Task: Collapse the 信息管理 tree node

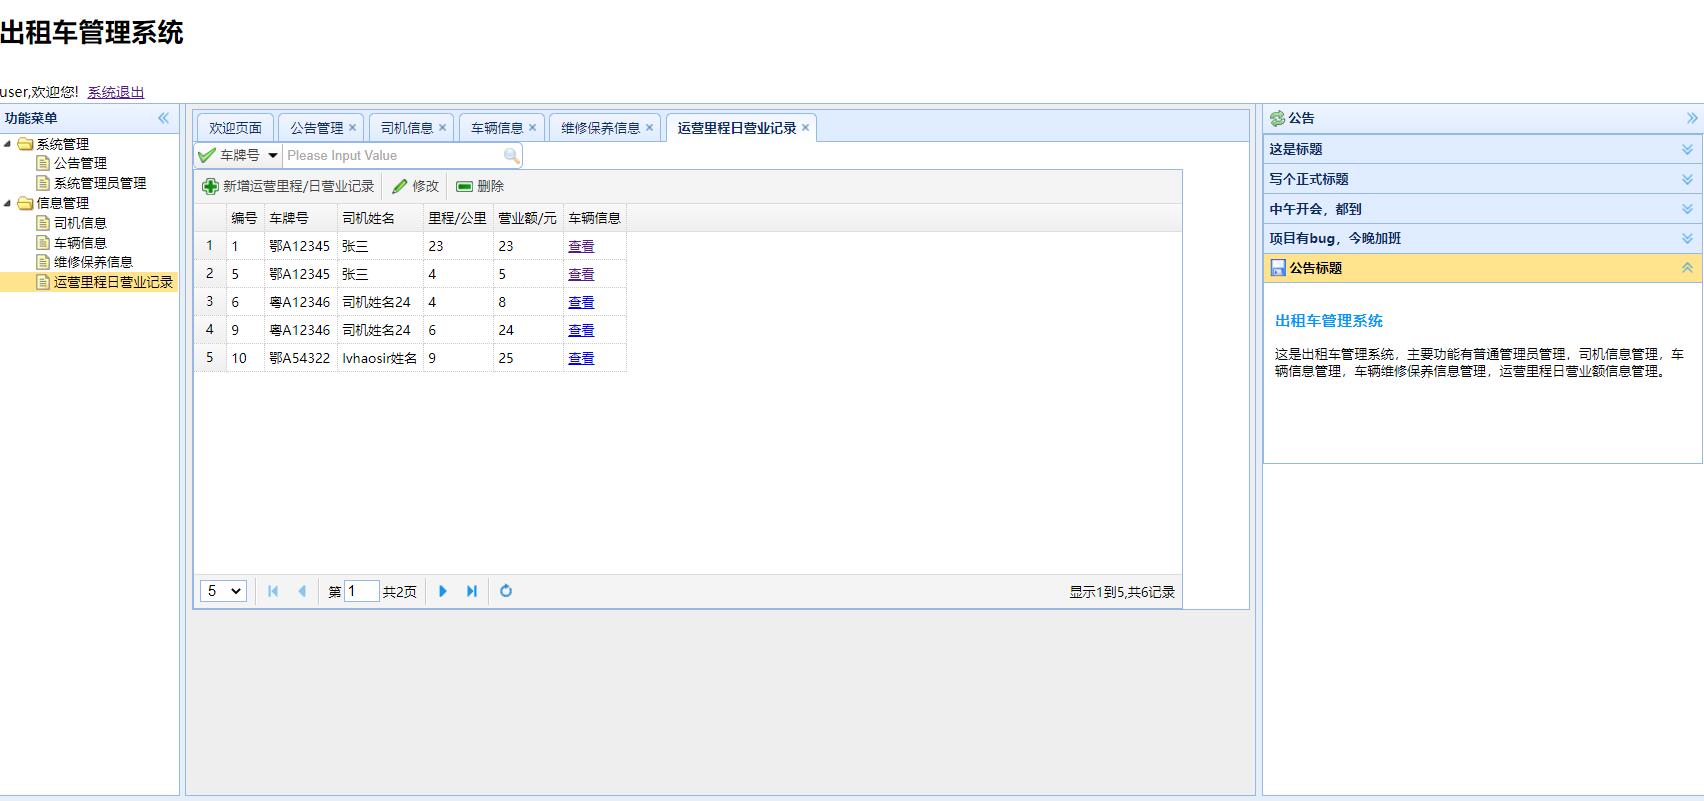Action: pyautogui.click(x=7, y=203)
